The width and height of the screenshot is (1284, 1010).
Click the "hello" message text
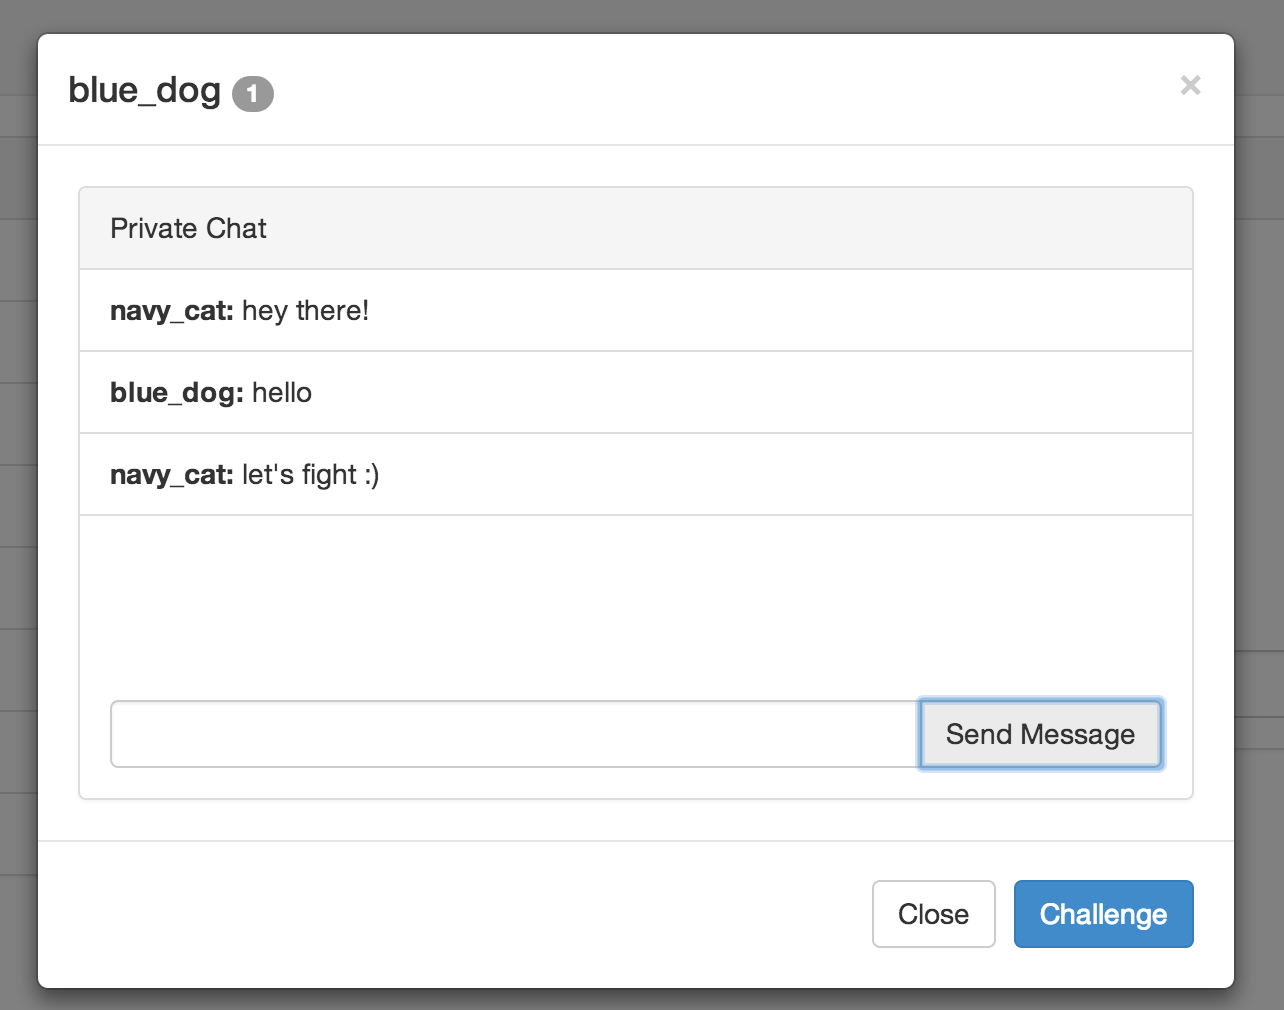click(x=282, y=393)
